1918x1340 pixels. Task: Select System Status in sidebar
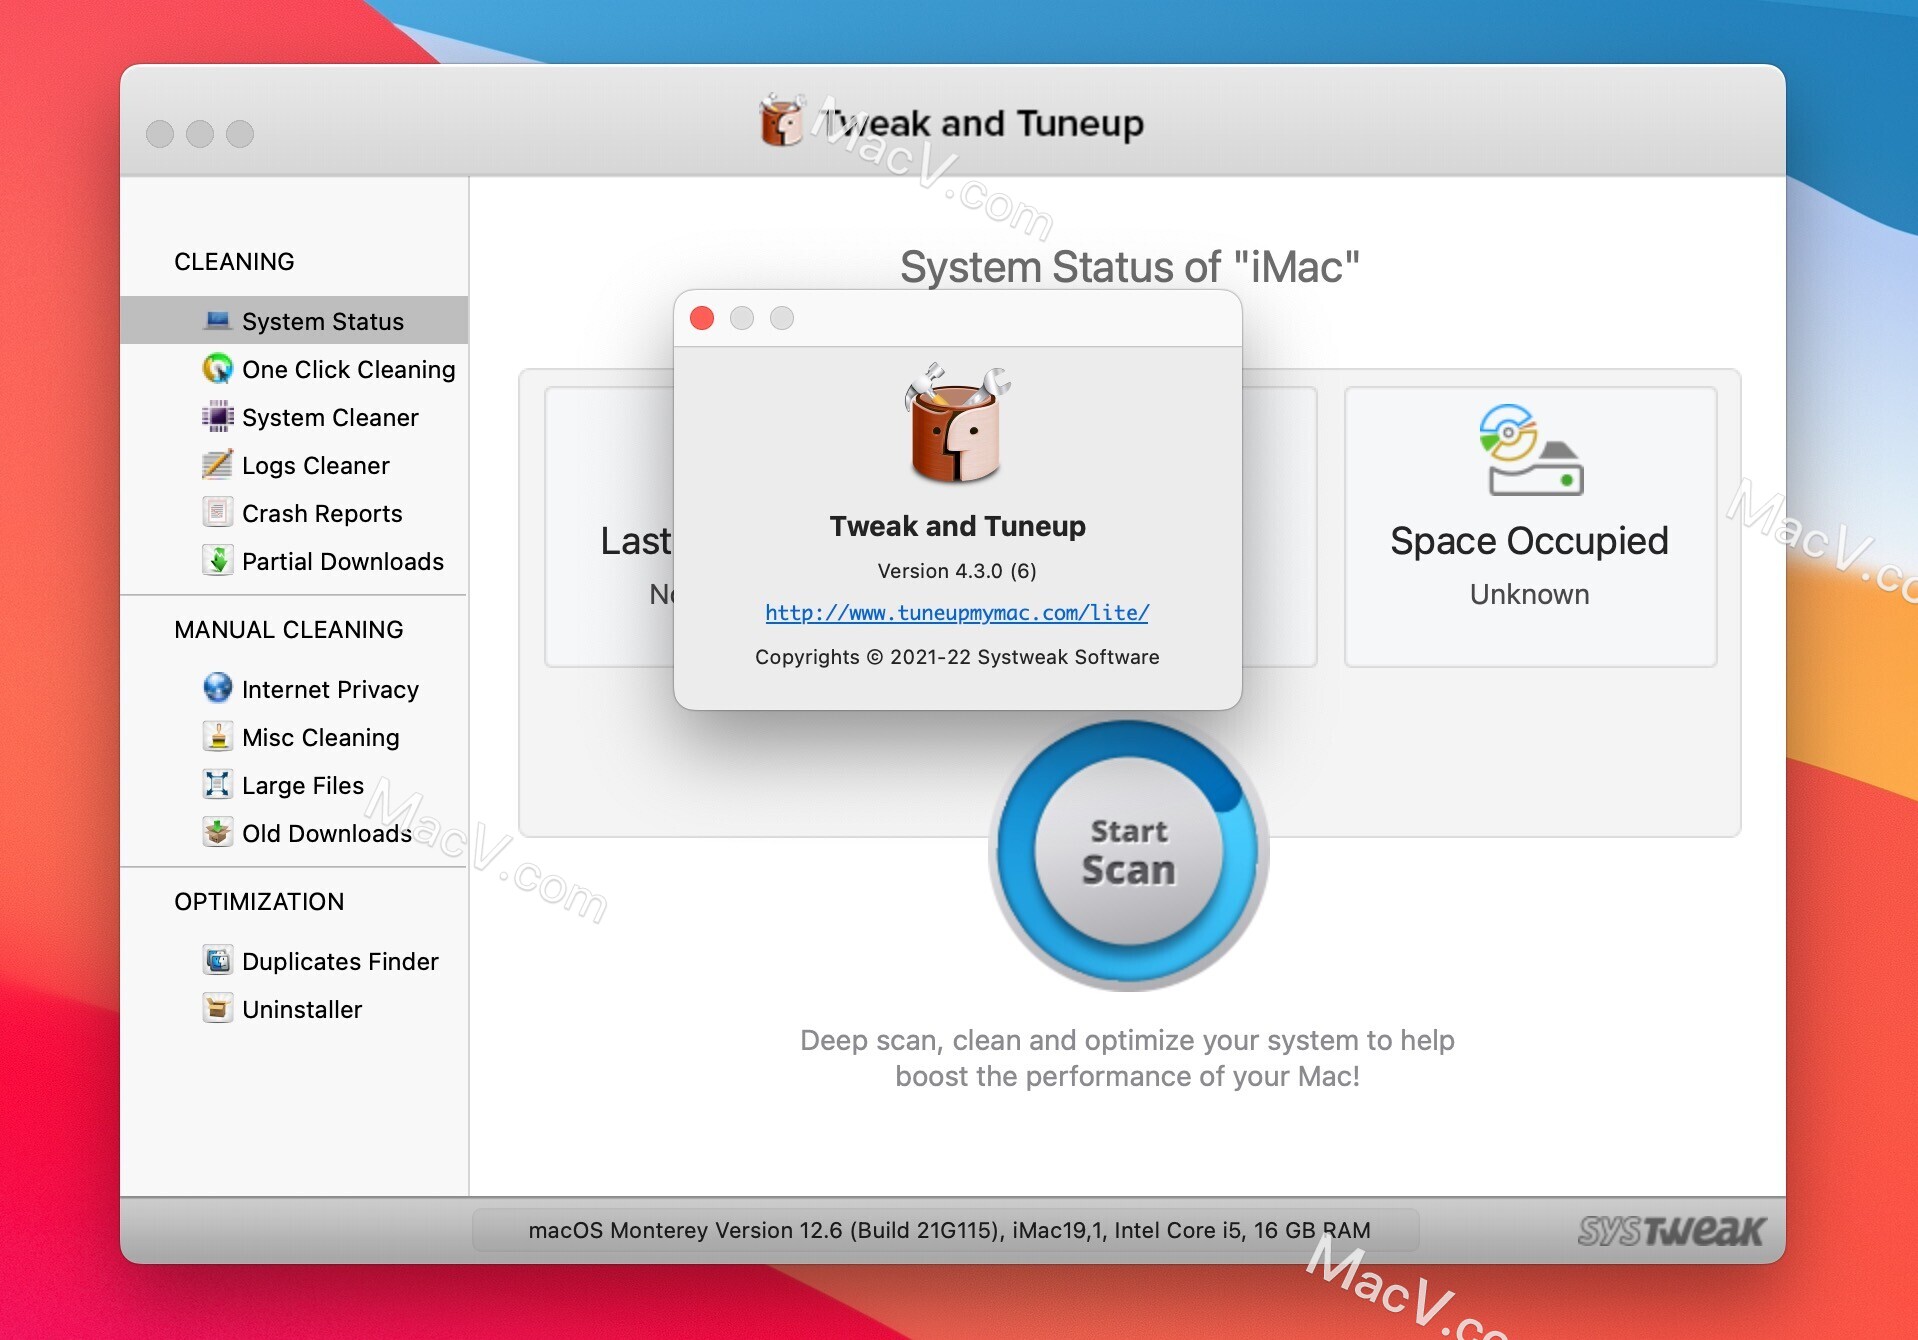tap(294, 321)
